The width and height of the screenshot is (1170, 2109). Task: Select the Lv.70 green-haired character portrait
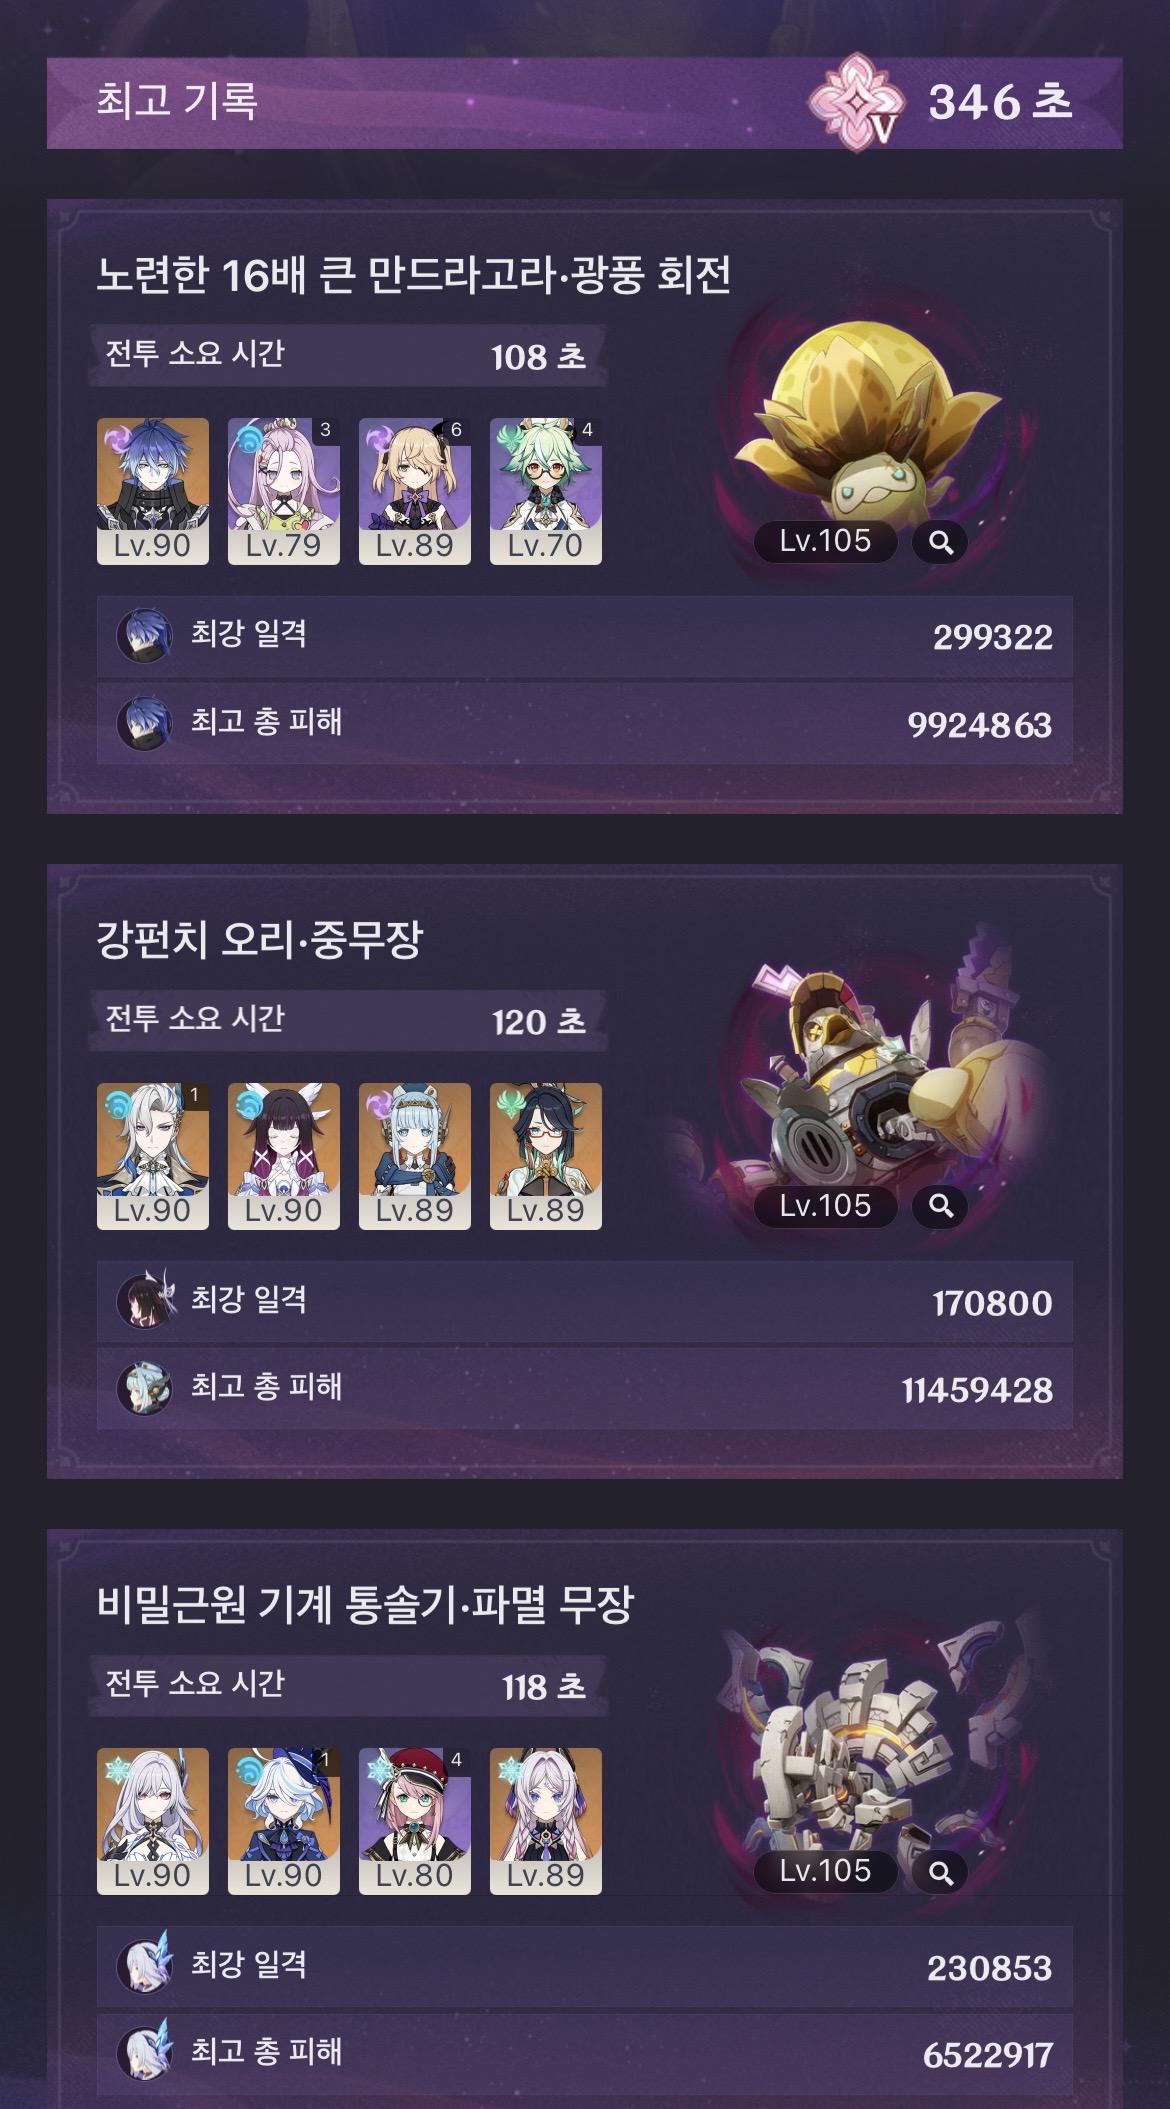546,491
